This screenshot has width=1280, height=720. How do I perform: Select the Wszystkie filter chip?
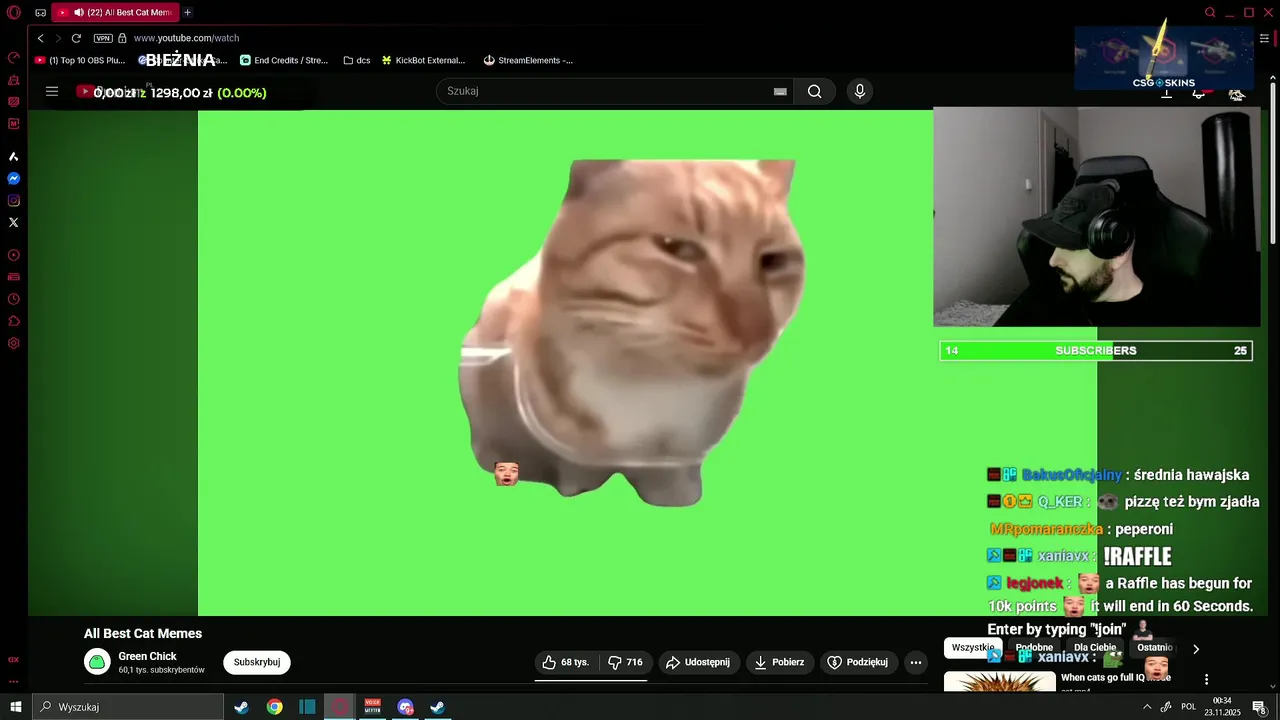point(973,648)
